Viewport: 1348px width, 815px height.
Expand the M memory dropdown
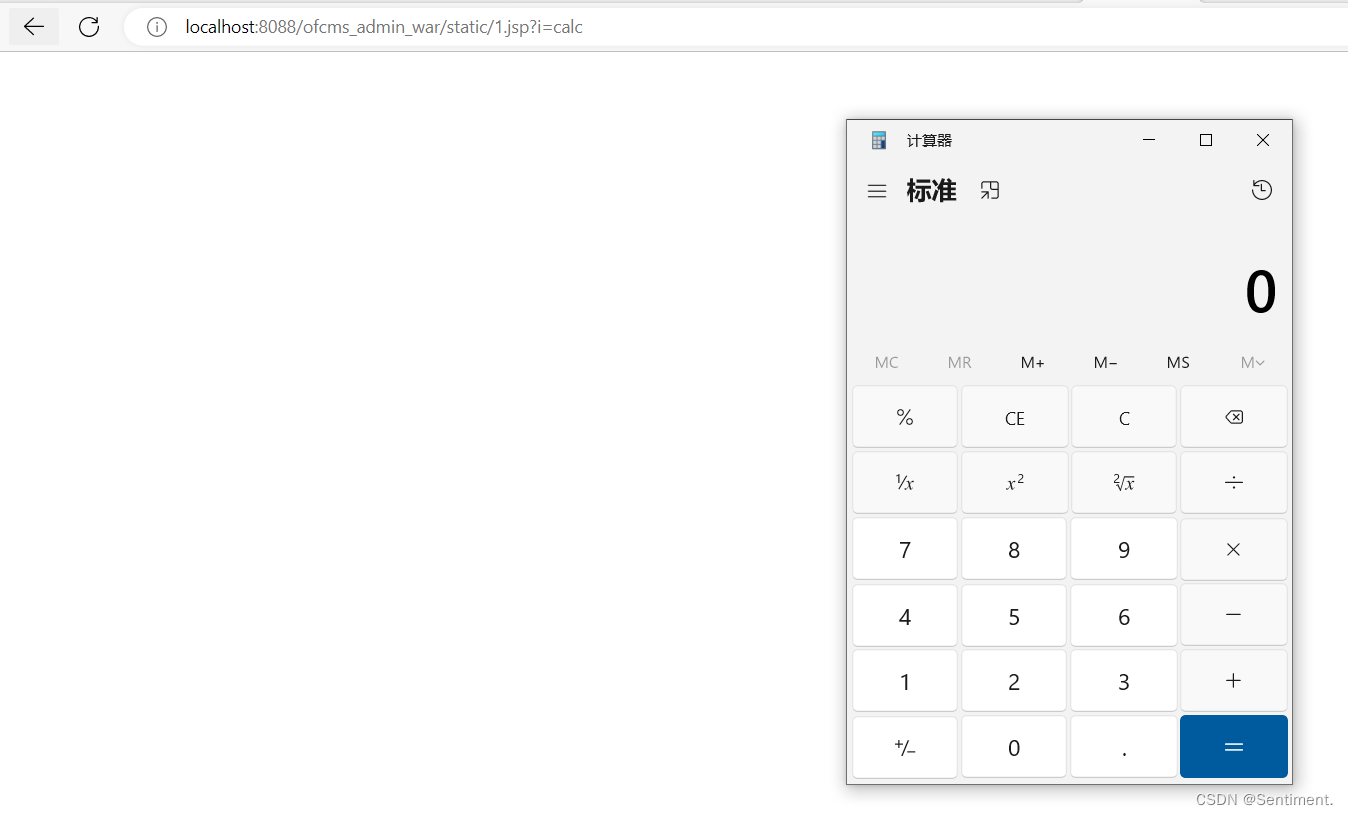pyautogui.click(x=1252, y=363)
